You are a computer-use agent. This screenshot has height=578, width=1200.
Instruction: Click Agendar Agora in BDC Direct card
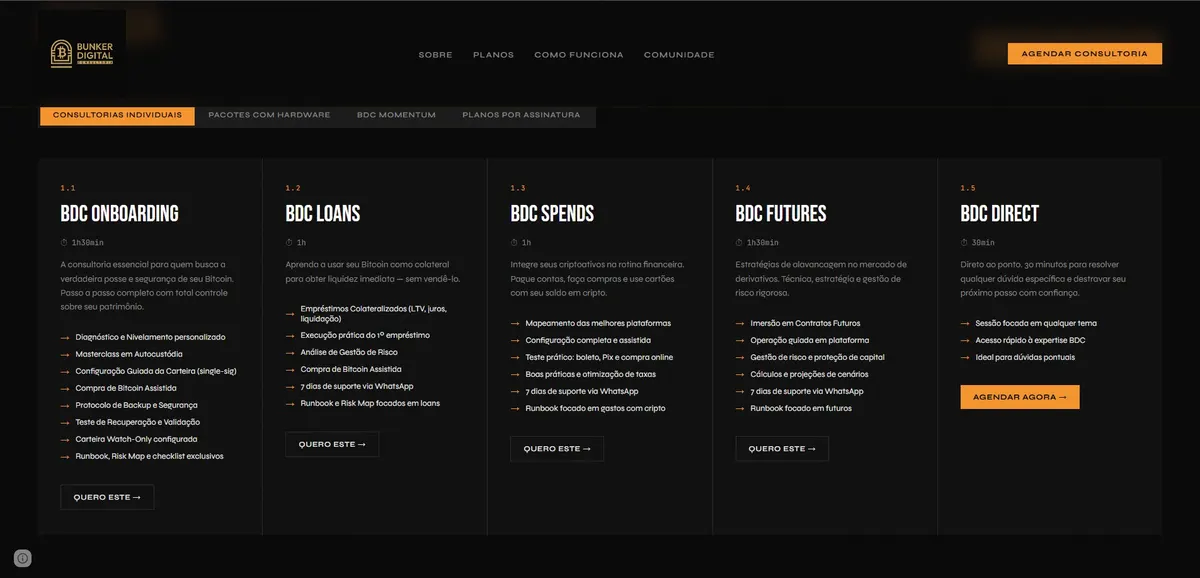[1020, 397]
